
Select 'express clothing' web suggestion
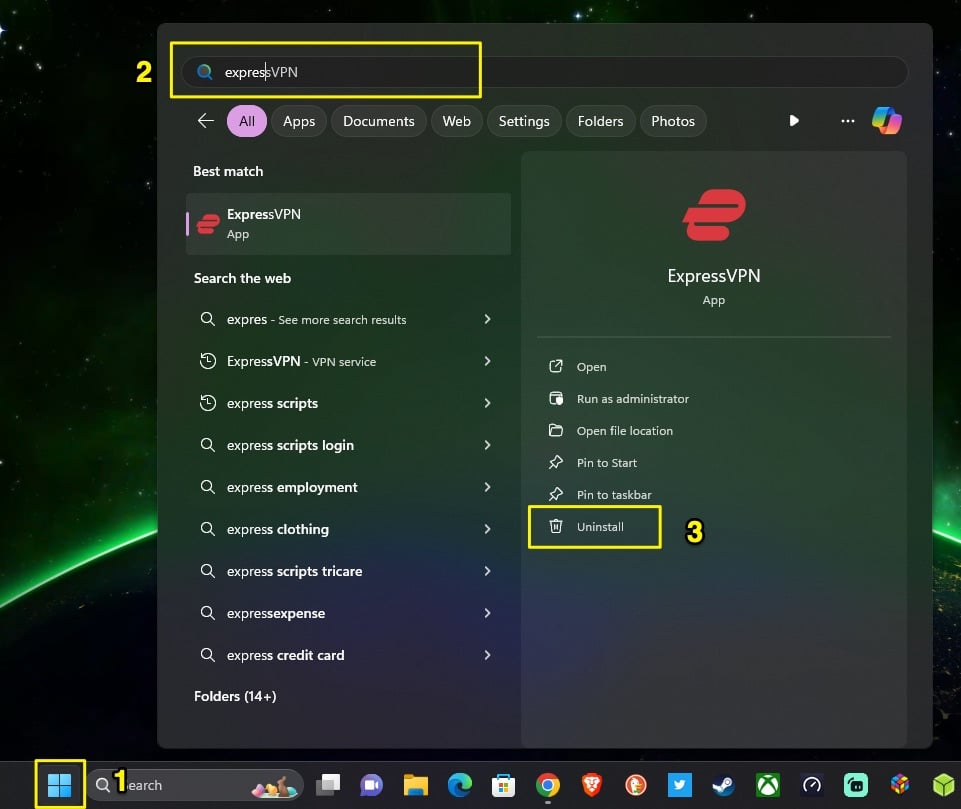coord(348,529)
